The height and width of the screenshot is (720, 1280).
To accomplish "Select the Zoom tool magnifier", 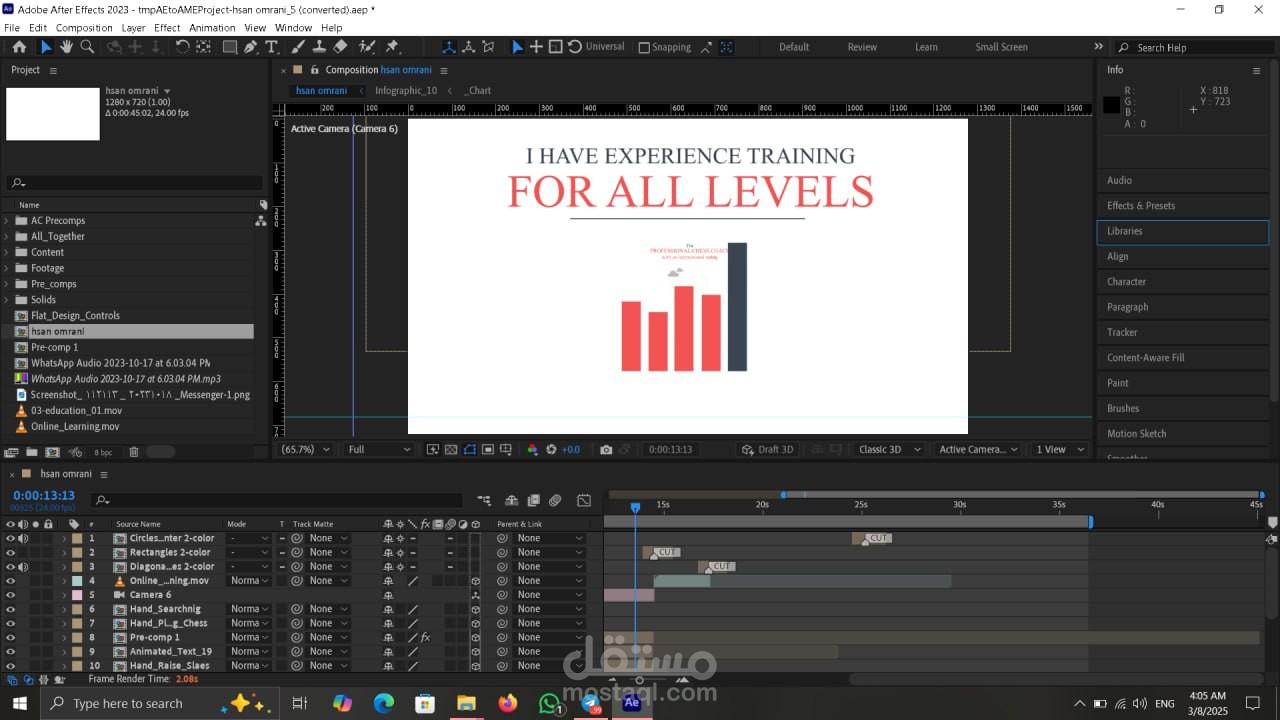I will pyautogui.click(x=87, y=47).
